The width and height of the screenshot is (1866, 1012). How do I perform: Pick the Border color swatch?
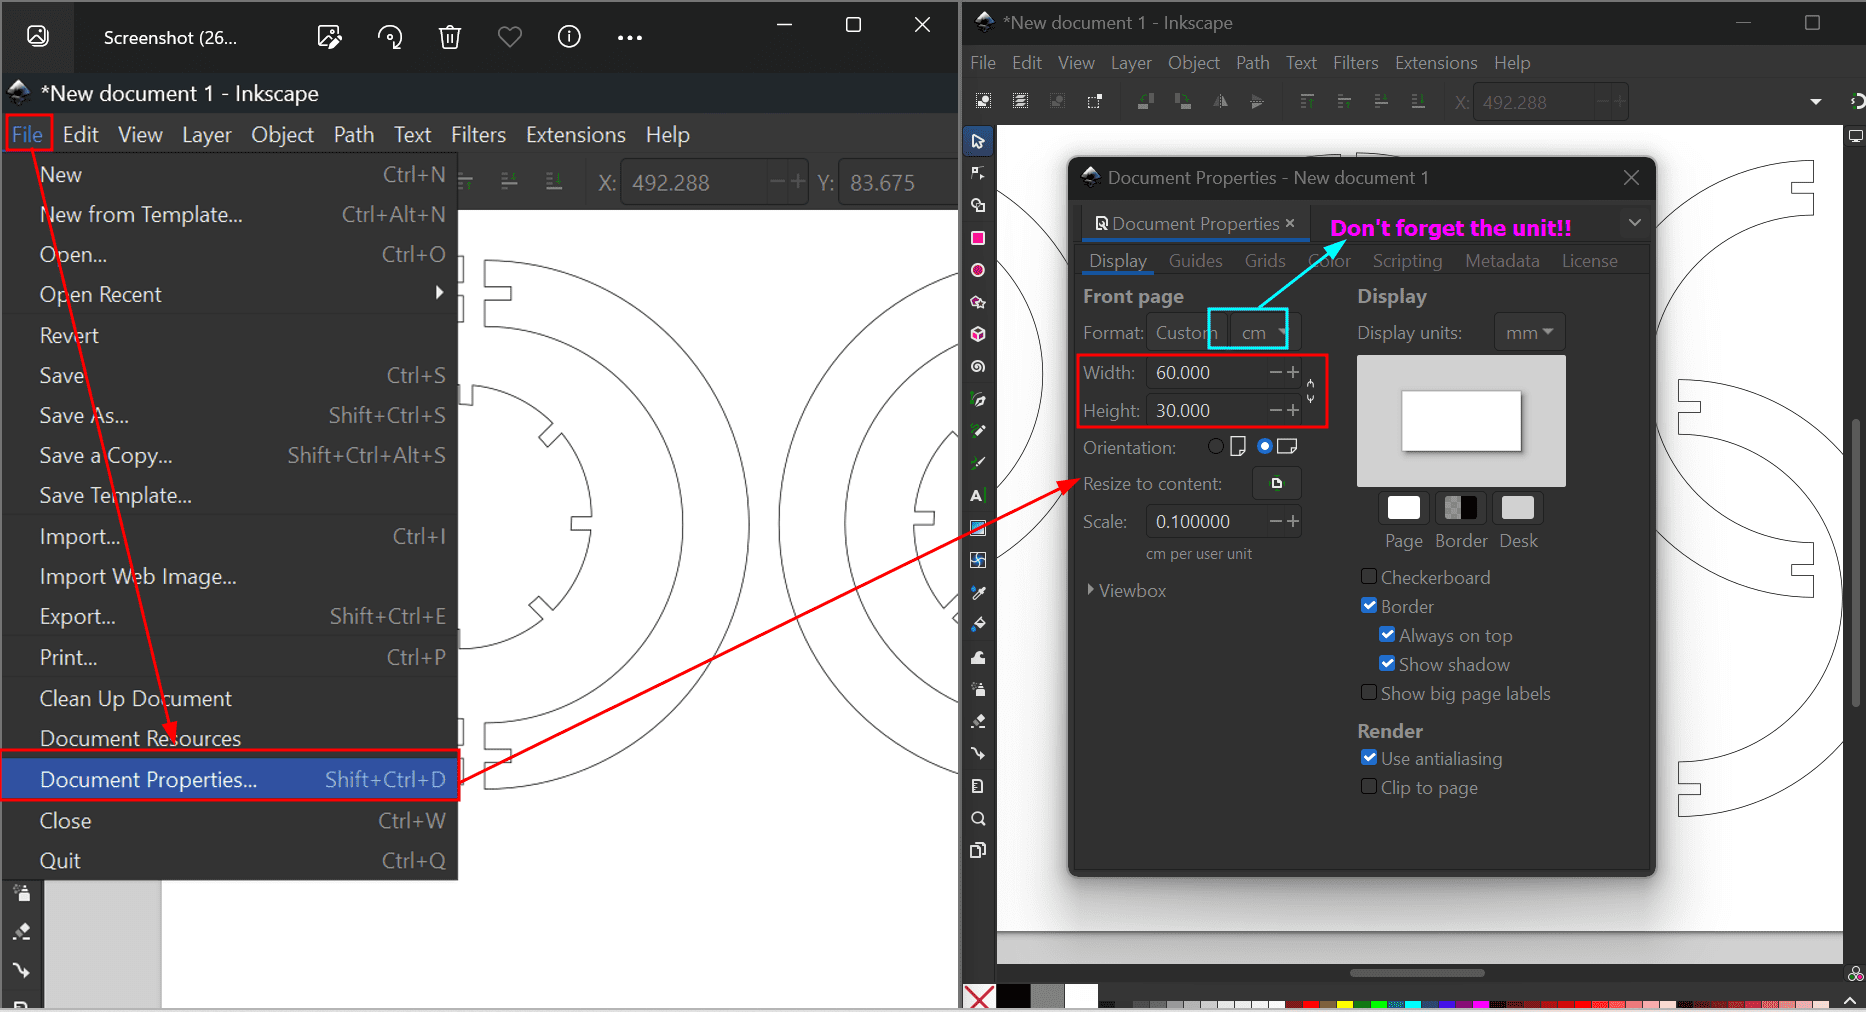click(x=1461, y=508)
